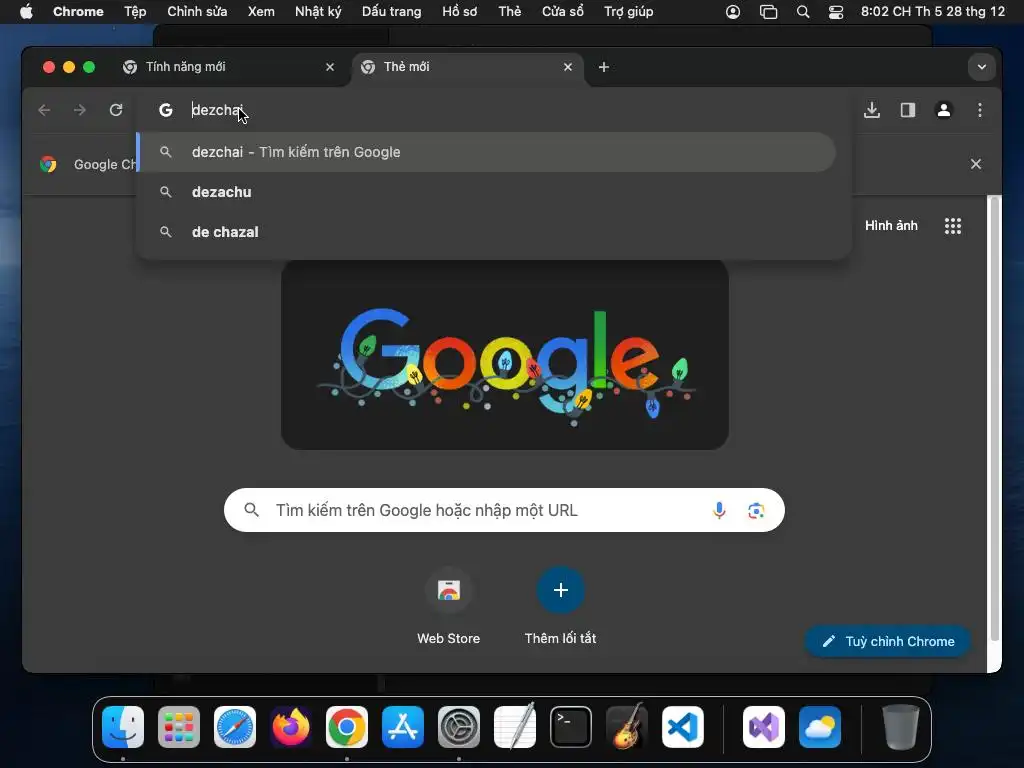1024x768 pixels.
Task: Open Finder from the Dock
Action: [123, 727]
